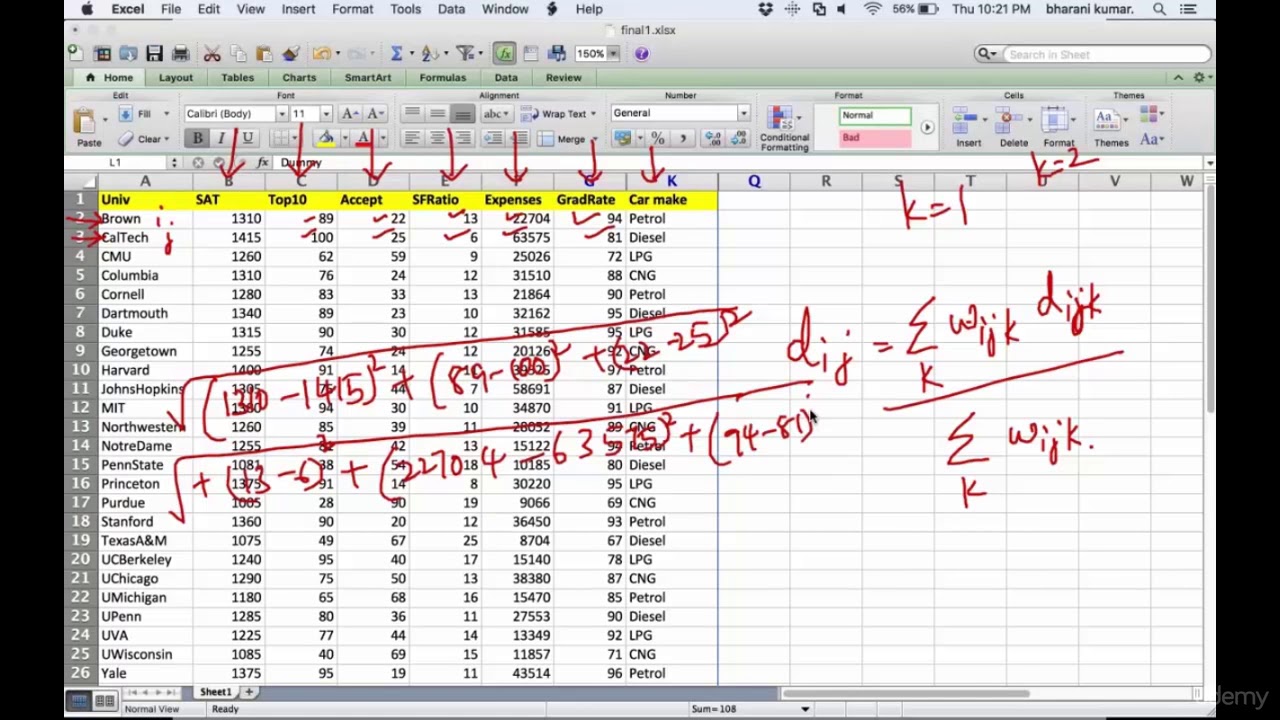Open the Insert menu in menu bar

click(x=298, y=9)
